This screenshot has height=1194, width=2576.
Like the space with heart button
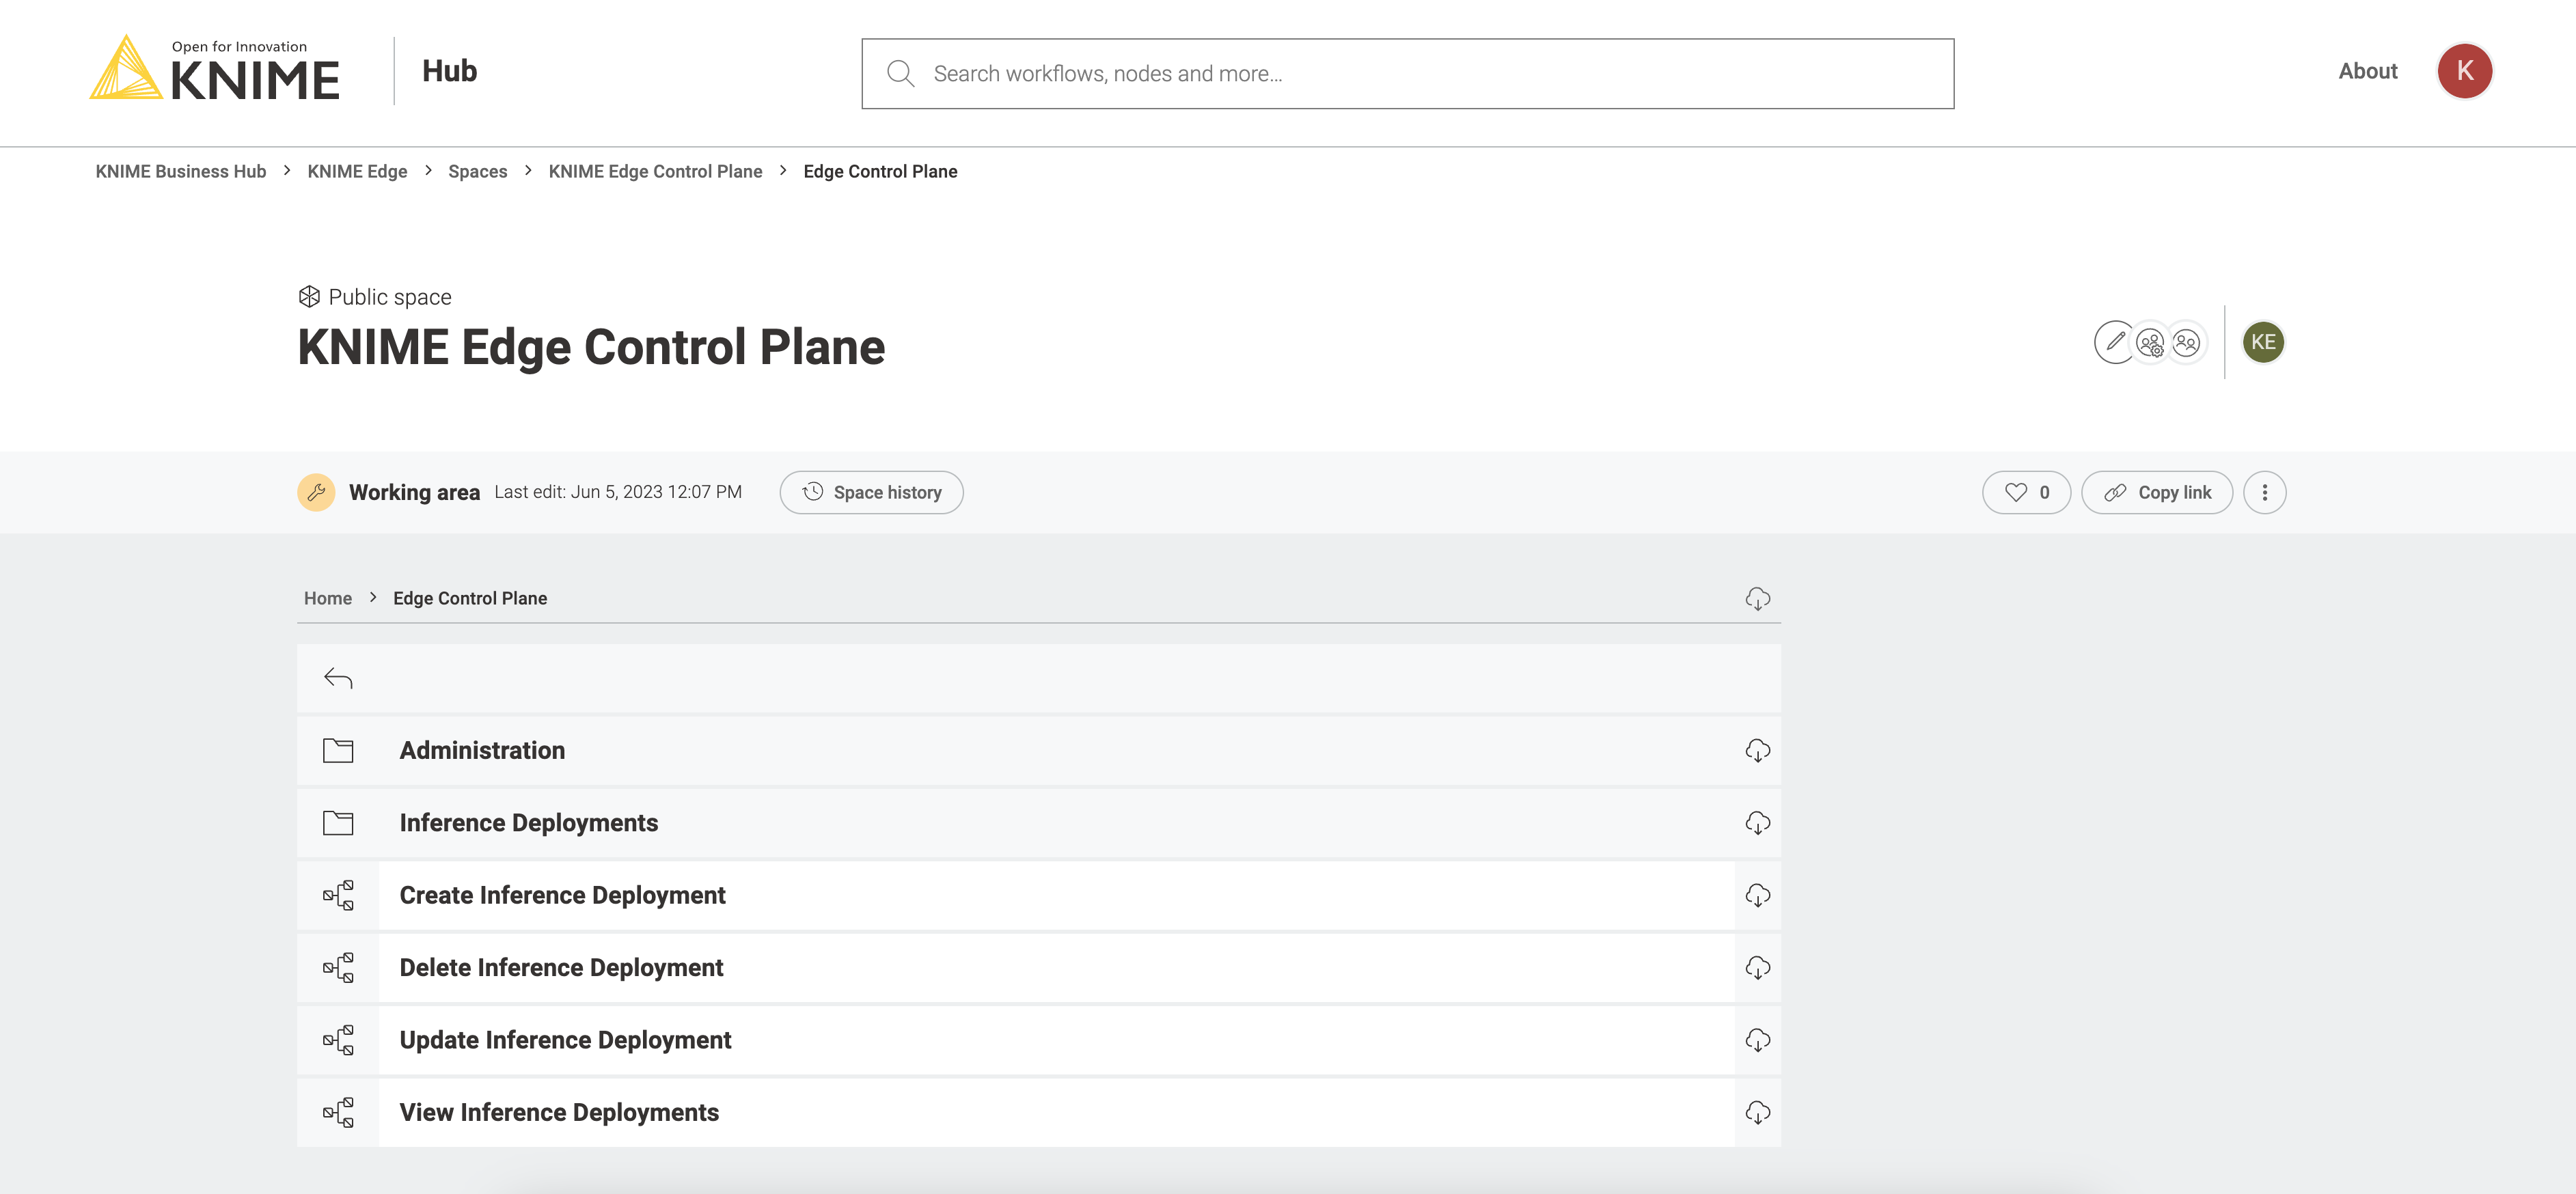(x=2026, y=492)
